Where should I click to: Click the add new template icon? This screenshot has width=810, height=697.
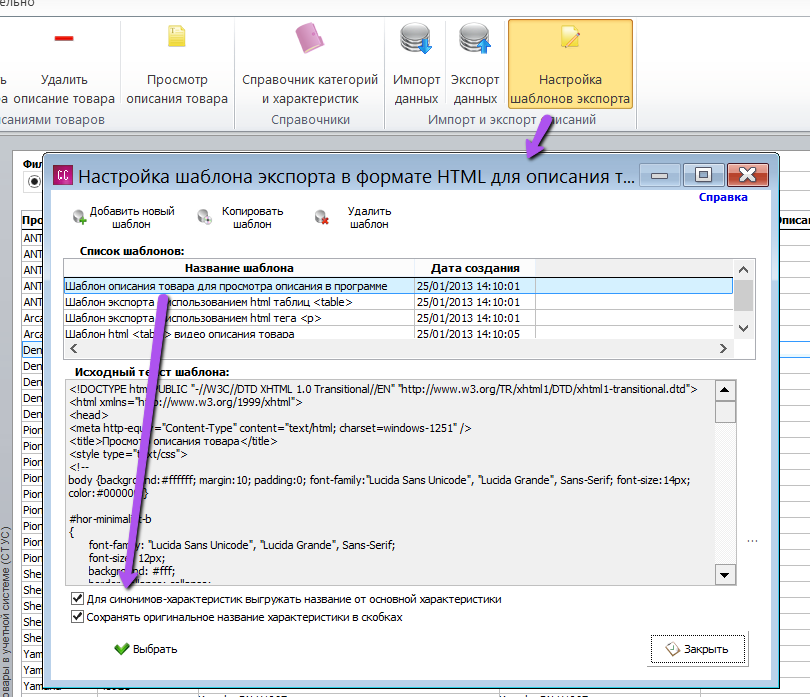click(79, 217)
